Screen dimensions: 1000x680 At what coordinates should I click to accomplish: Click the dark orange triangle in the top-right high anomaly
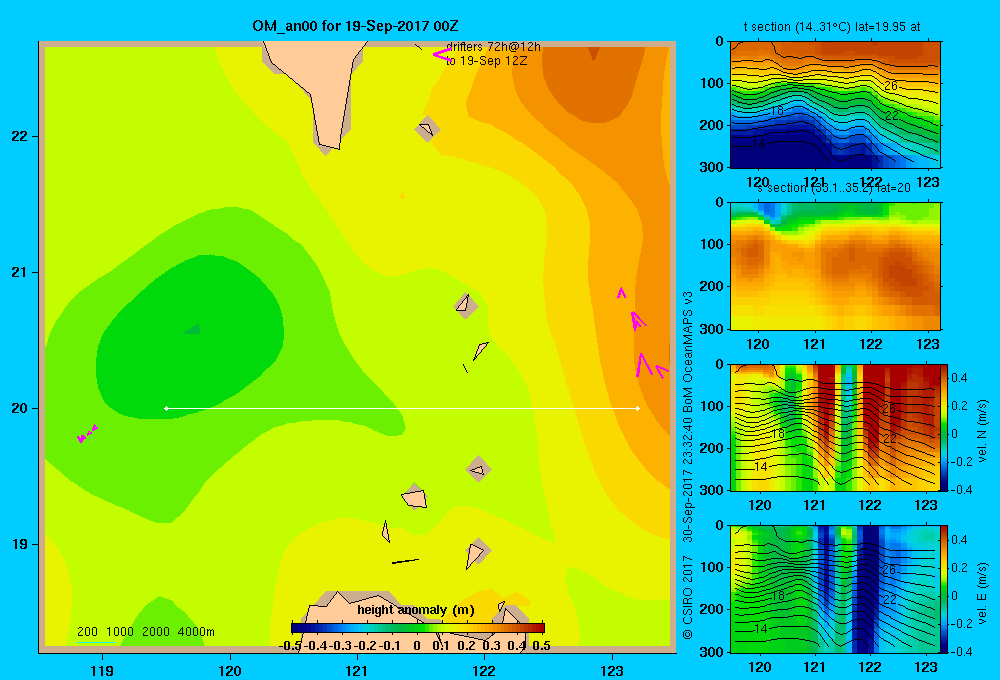pos(594,54)
